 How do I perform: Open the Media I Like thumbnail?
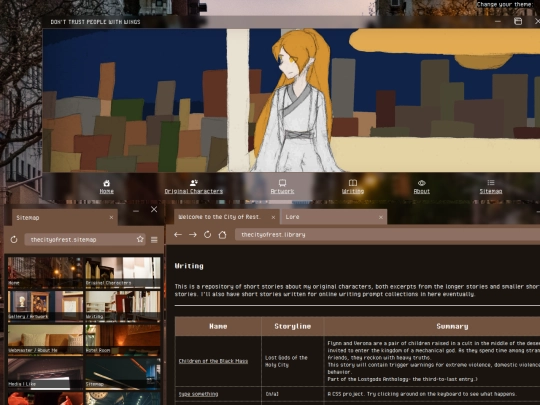(45, 373)
